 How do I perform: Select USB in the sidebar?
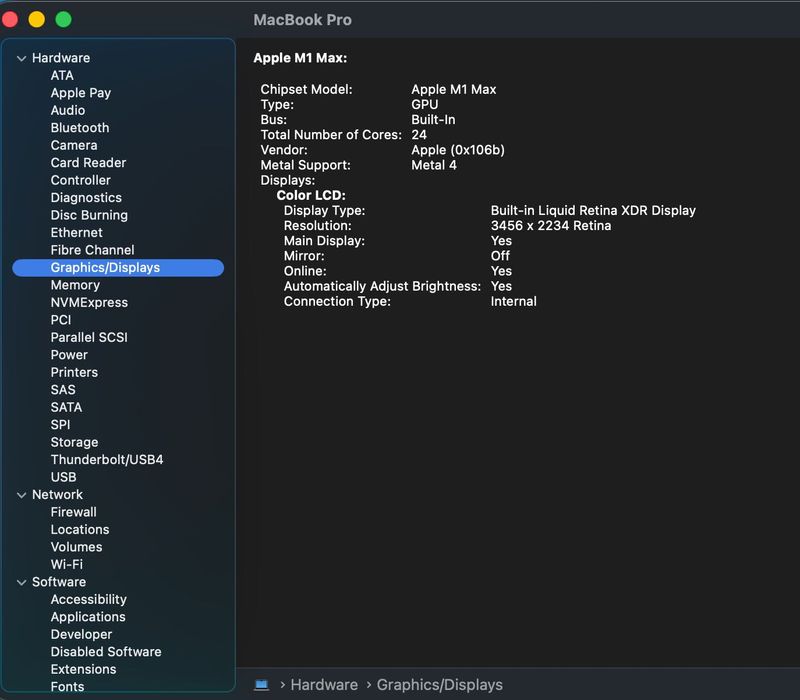[x=64, y=477]
